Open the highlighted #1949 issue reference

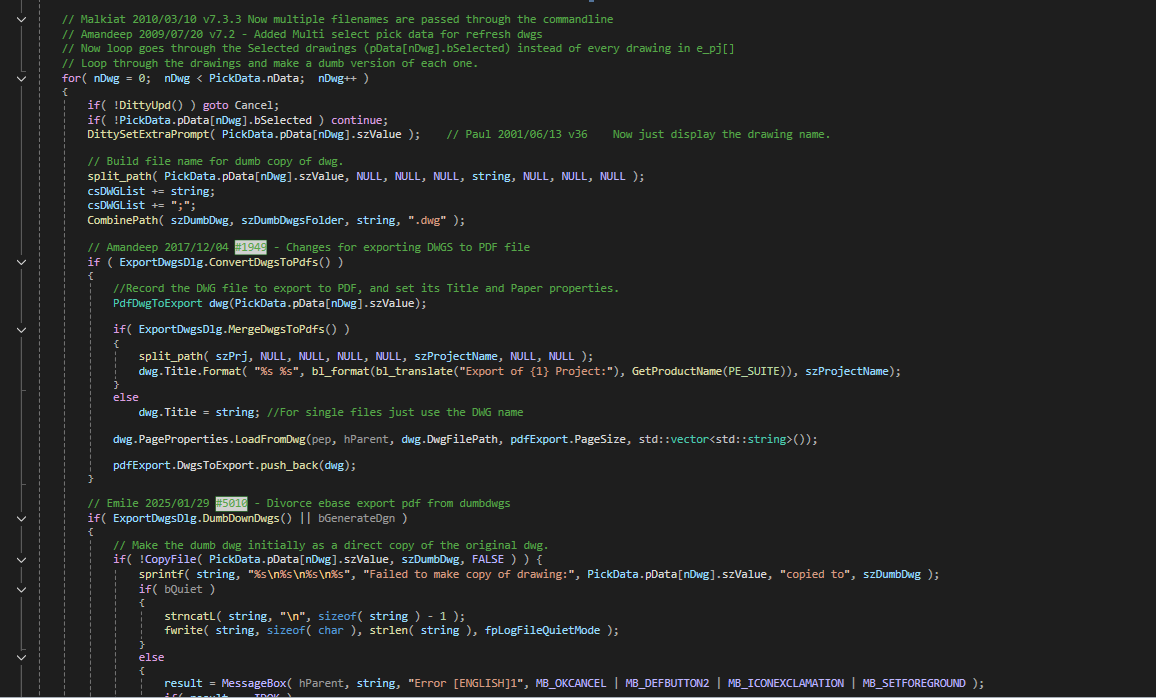[x=251, y=248]
